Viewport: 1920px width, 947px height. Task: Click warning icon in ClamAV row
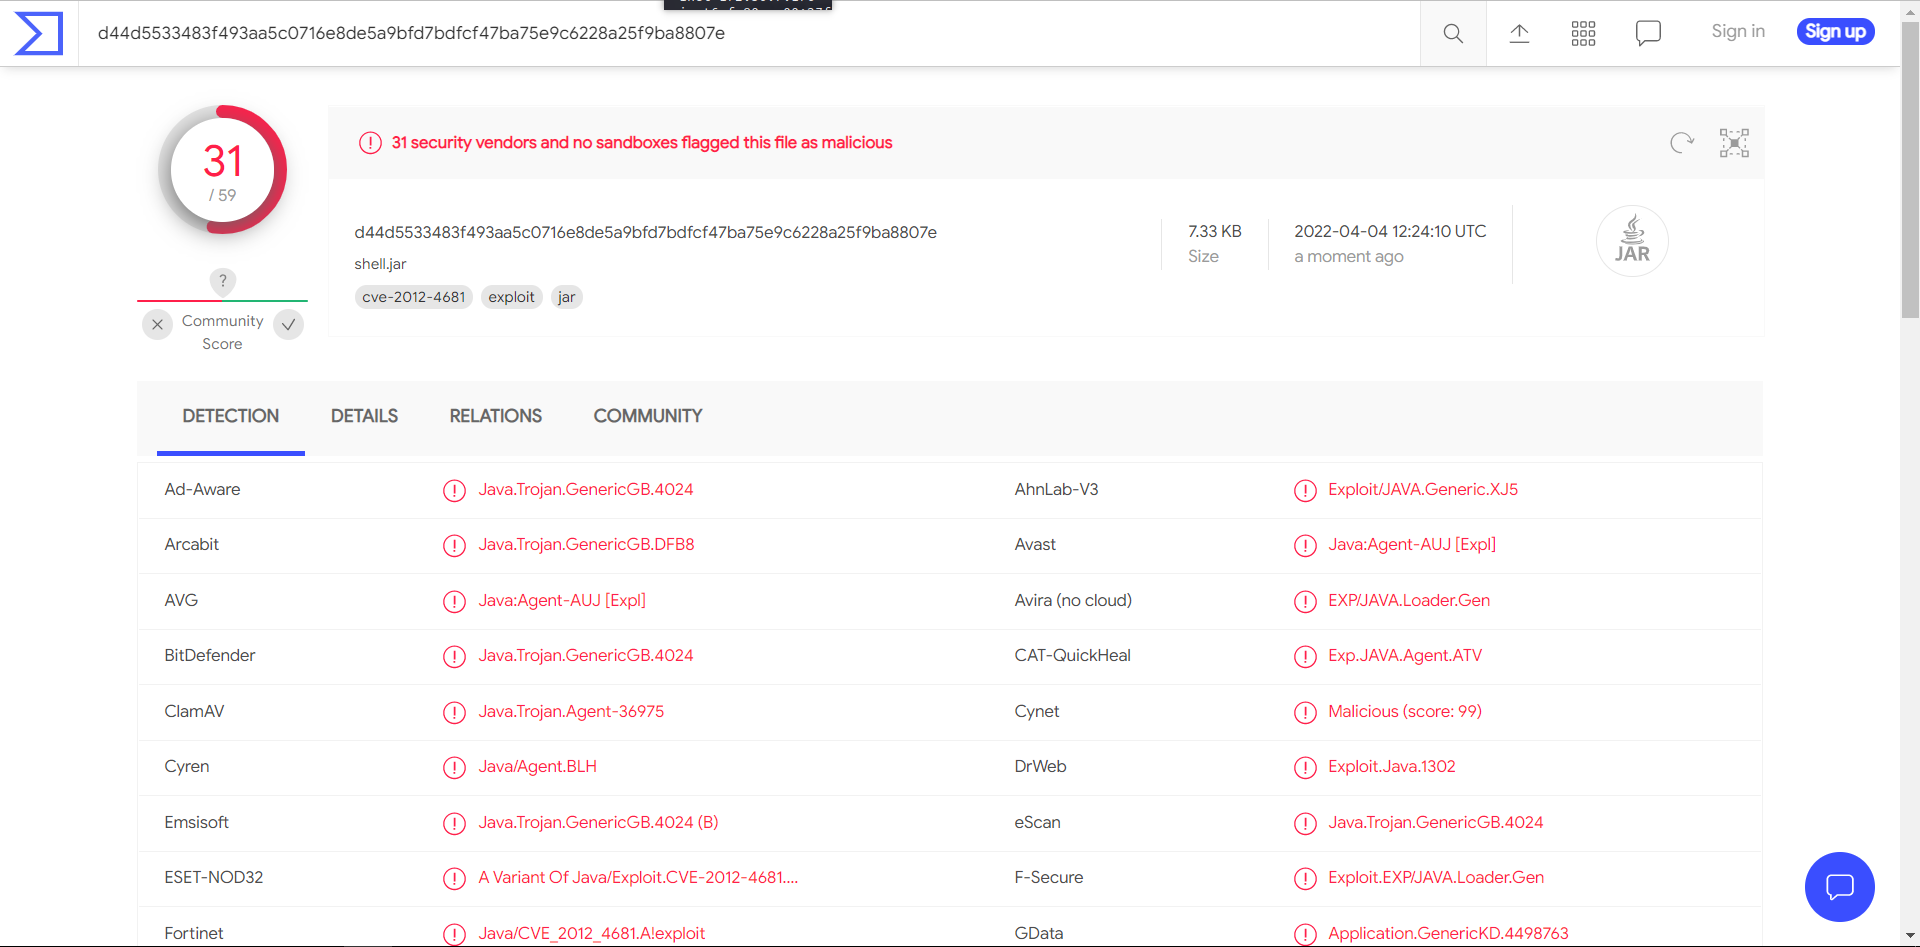[x=454, y=712]
